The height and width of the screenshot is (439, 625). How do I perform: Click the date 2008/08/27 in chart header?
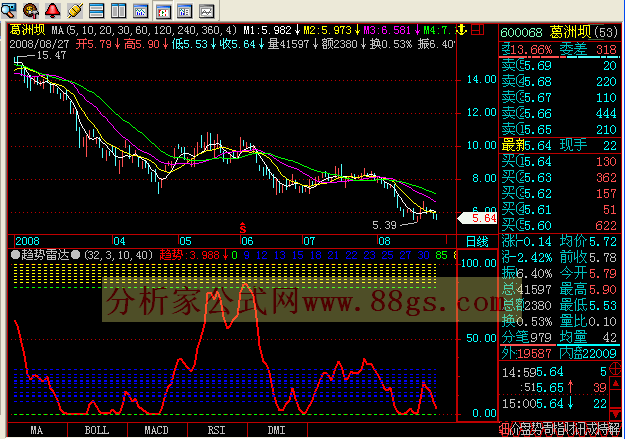(39, 44)
